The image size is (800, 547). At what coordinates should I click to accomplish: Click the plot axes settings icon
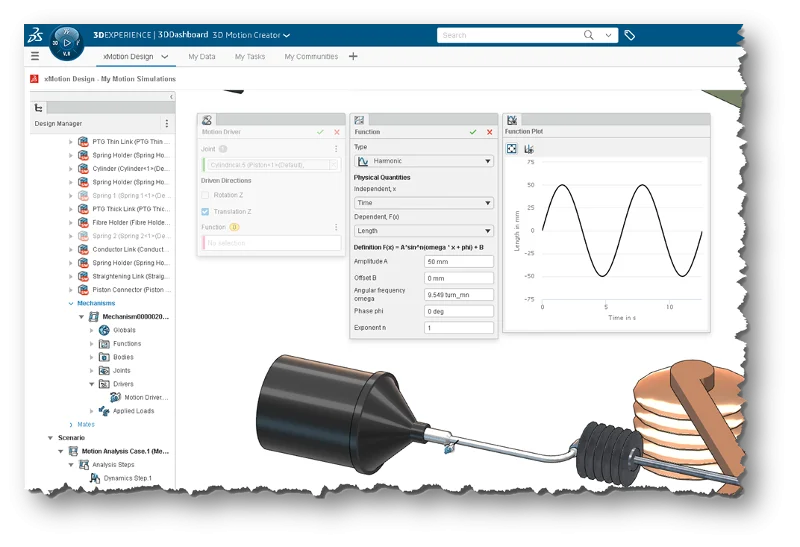click(x=529, y=149)
